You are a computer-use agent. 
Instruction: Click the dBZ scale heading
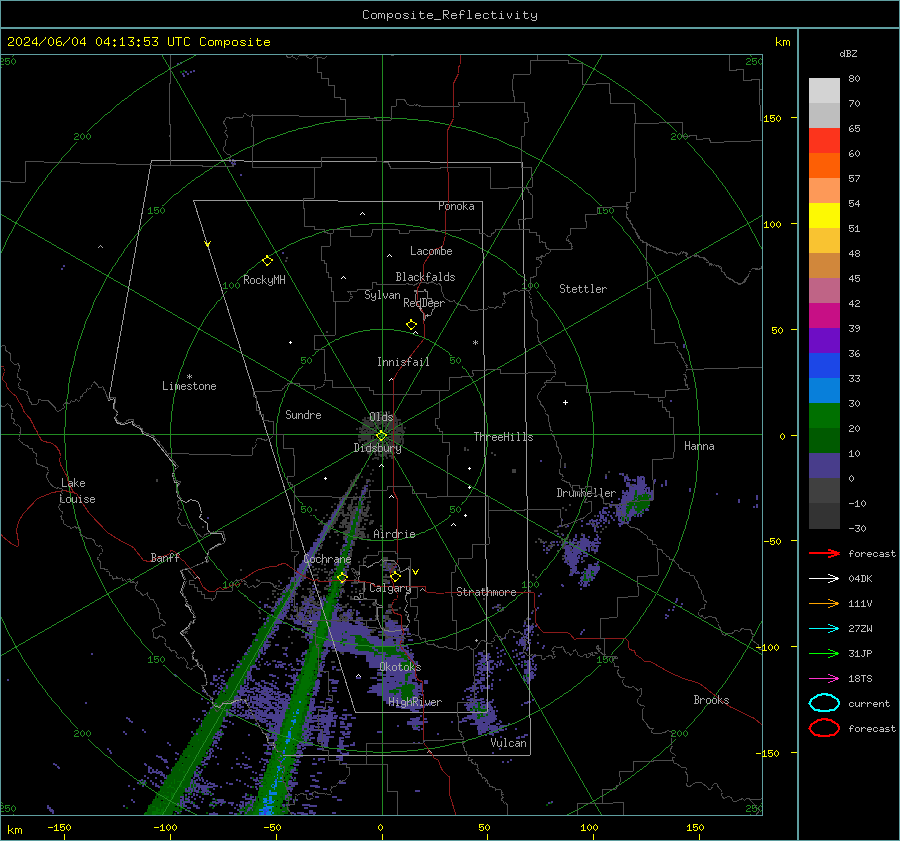848,53
